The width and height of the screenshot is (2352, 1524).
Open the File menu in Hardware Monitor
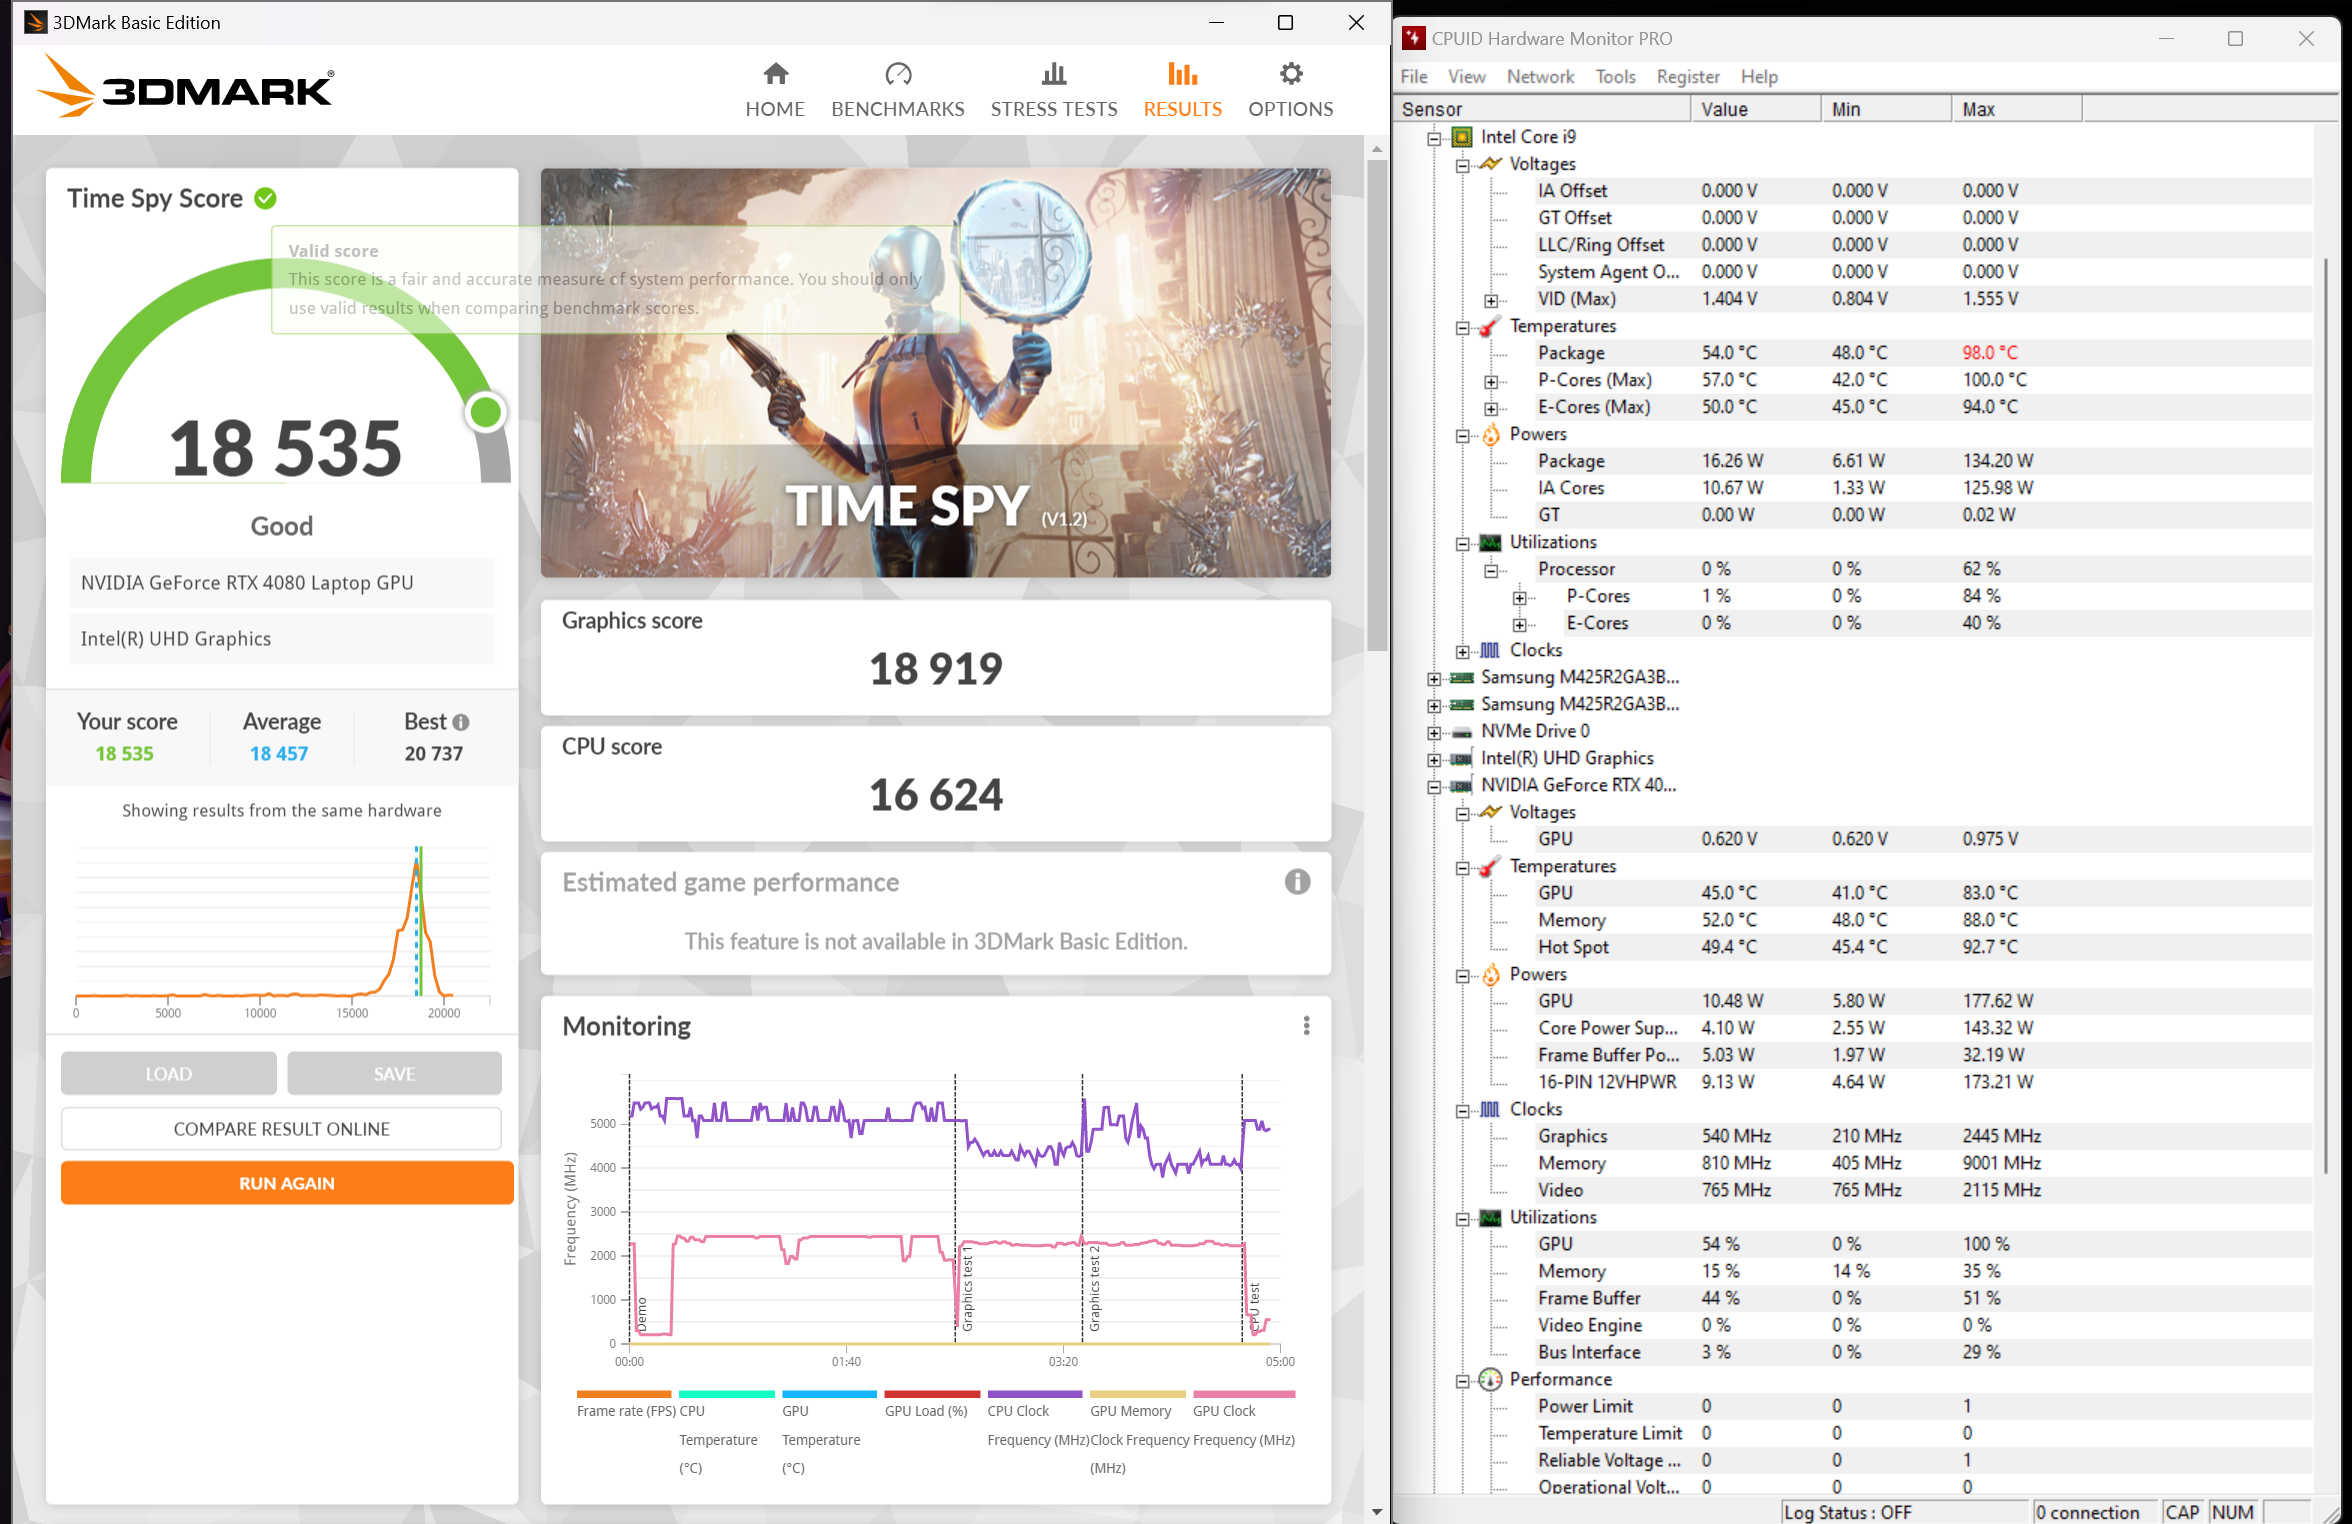(x=1414, y=77)
